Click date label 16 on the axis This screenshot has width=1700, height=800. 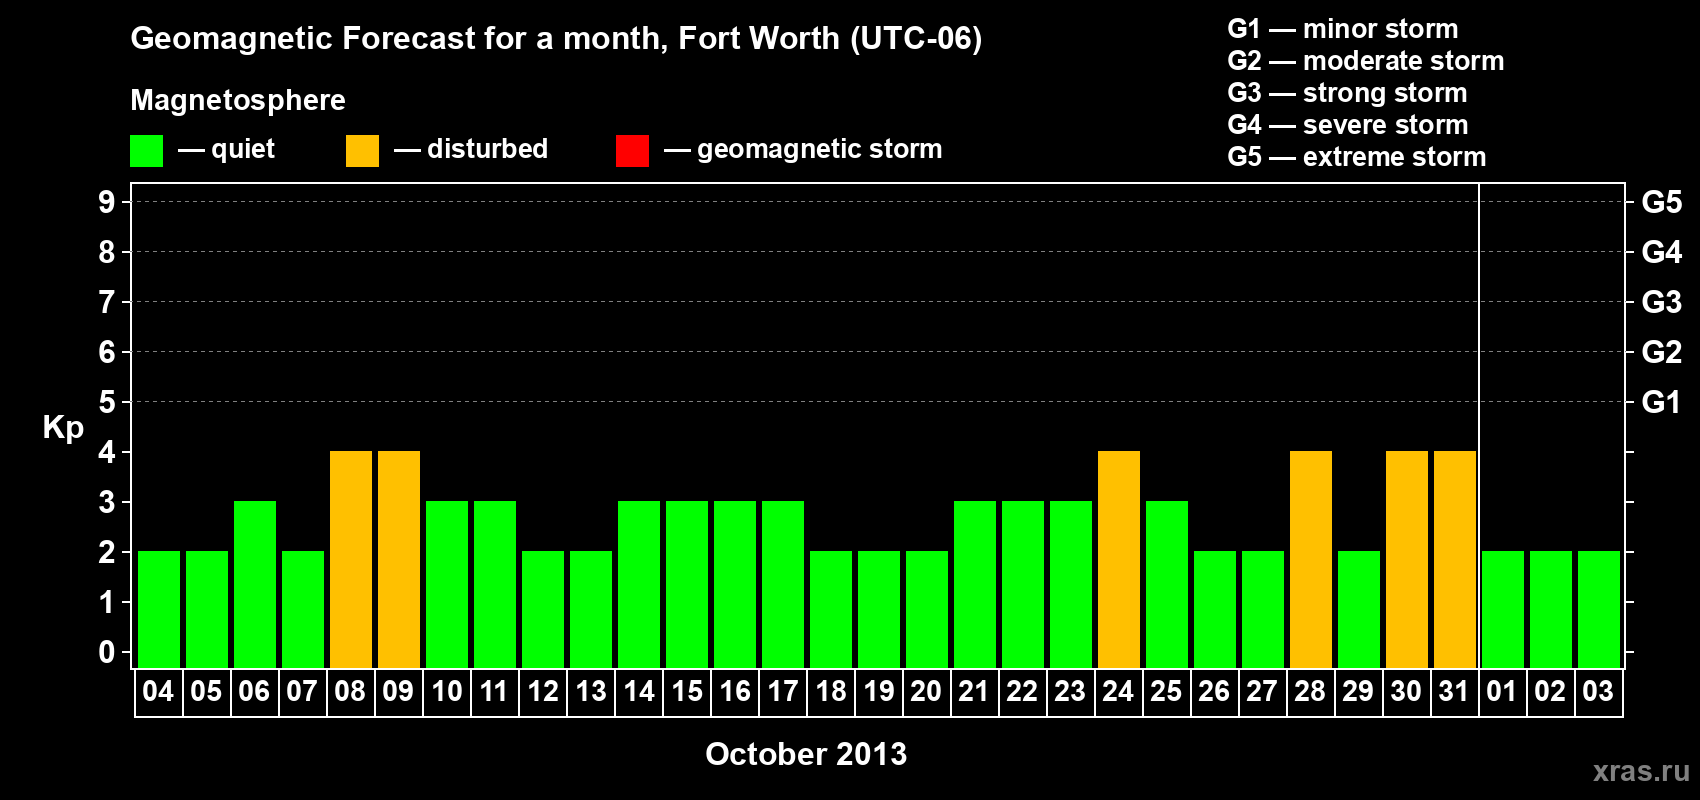[734, 692]
